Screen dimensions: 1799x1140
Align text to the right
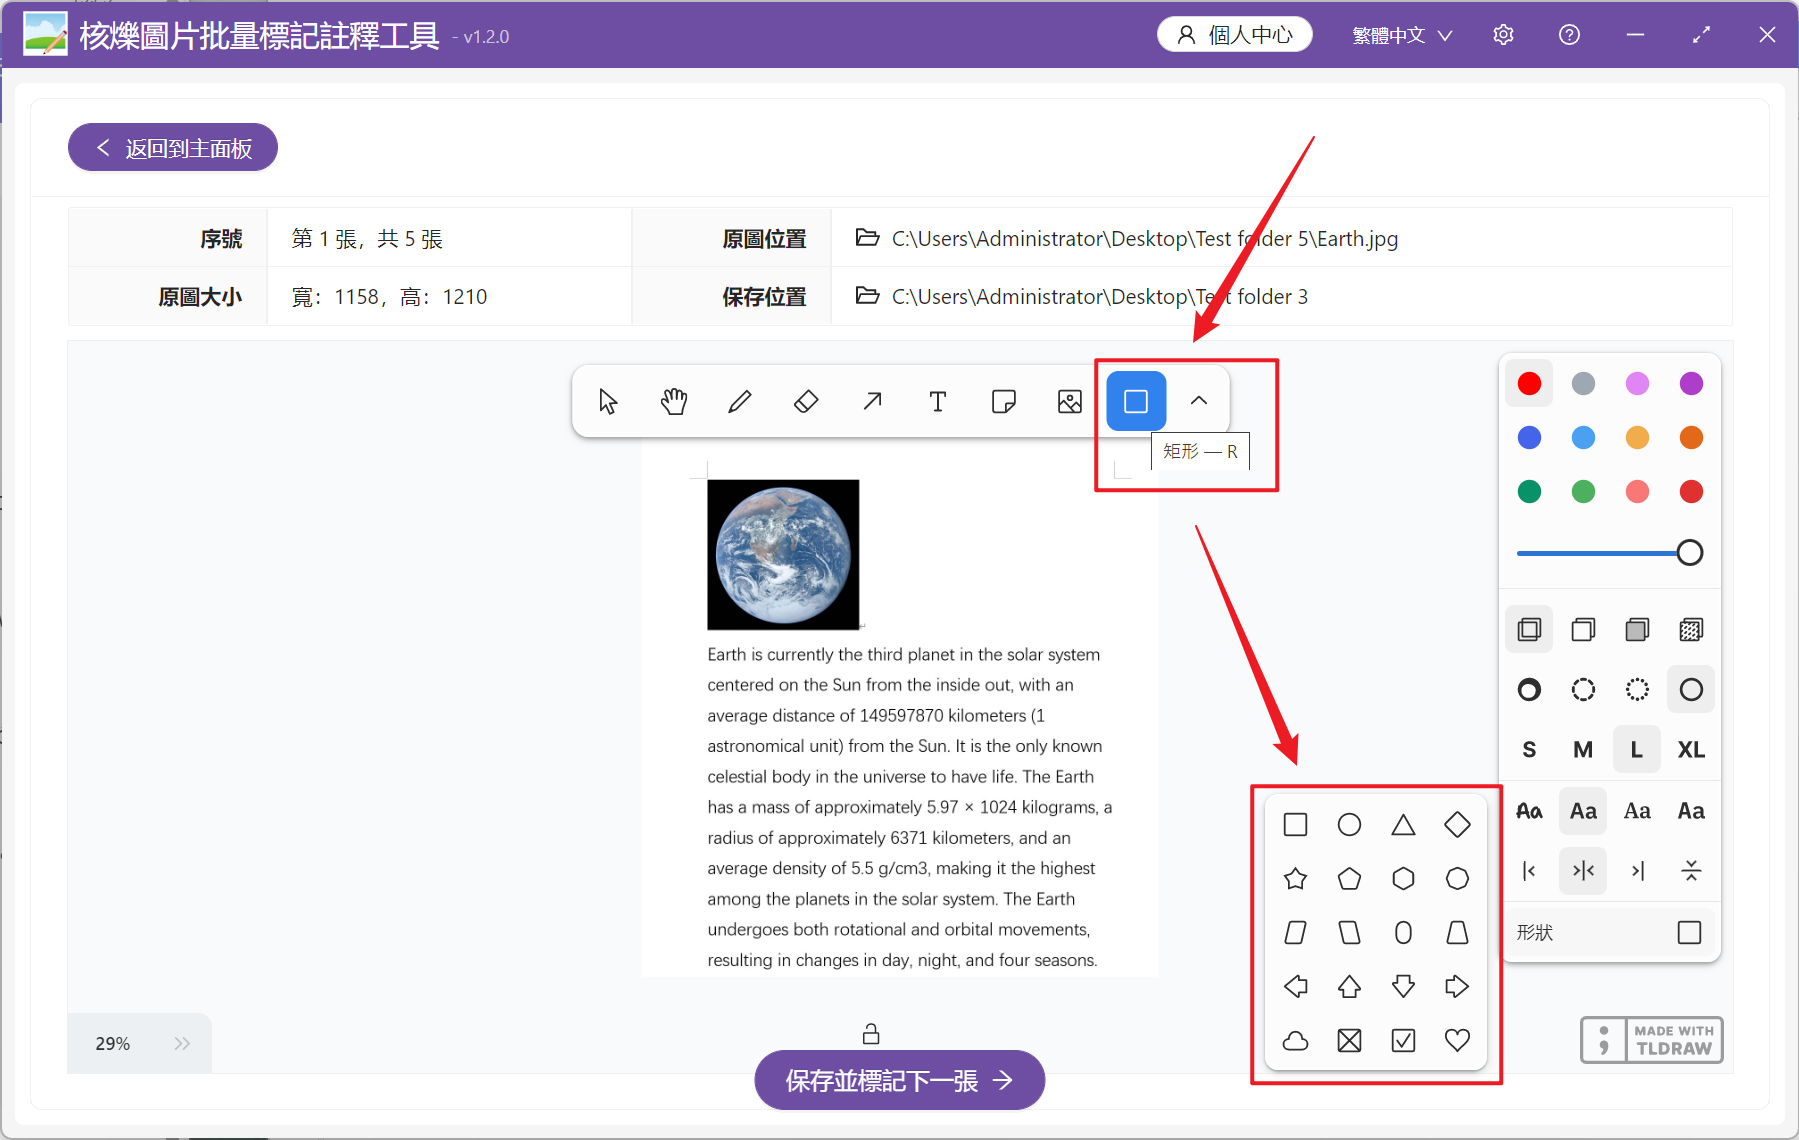pyautogui.click(x=1637, y=870)
